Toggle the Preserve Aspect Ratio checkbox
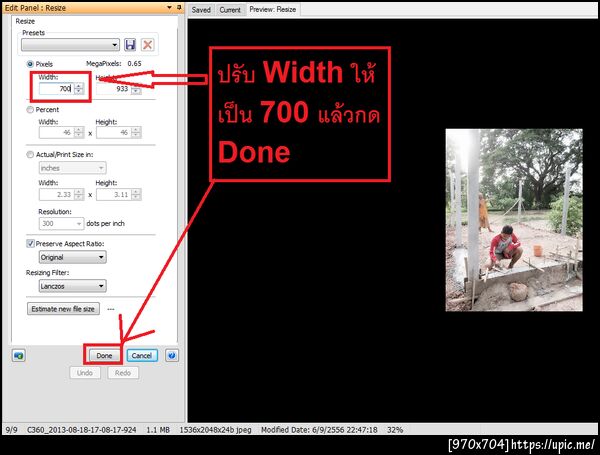 coord(30,244)
